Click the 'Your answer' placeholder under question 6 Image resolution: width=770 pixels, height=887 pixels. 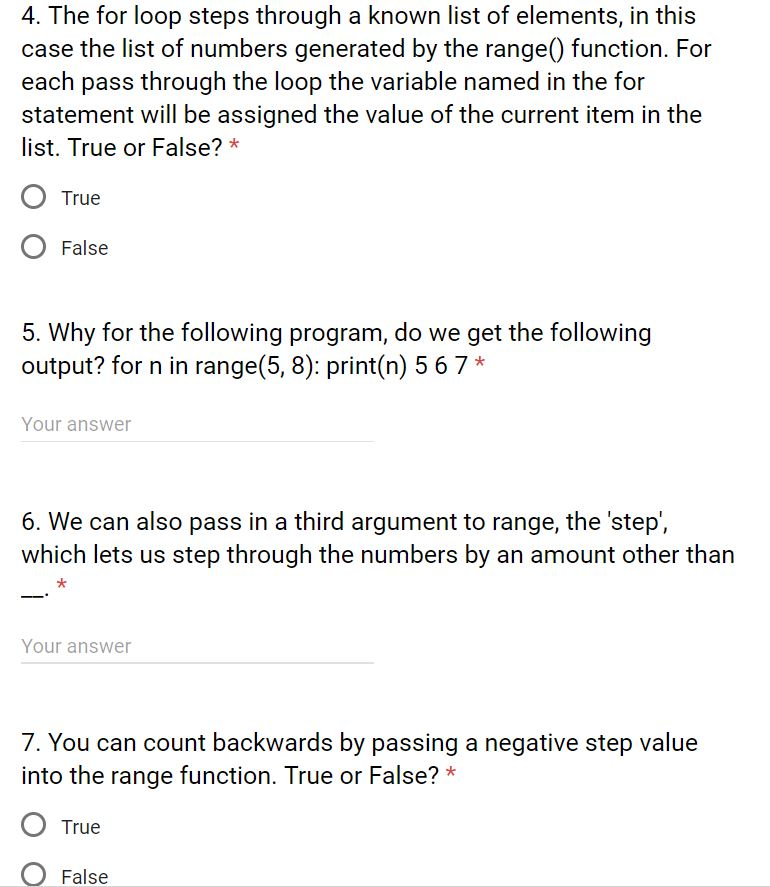click(75, 647)
